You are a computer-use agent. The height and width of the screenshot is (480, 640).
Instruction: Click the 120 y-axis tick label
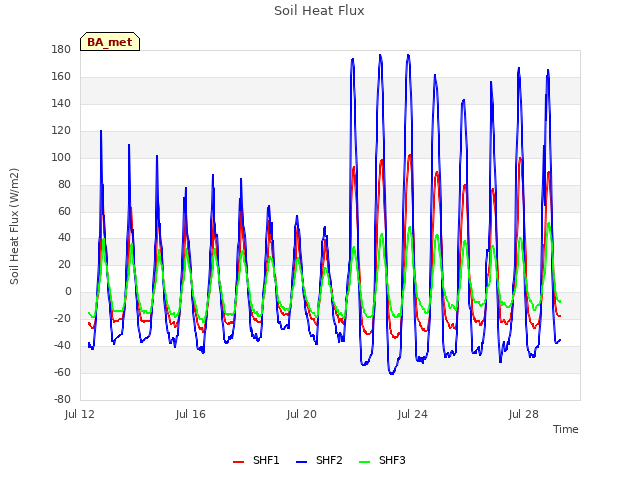click(61, 131)
